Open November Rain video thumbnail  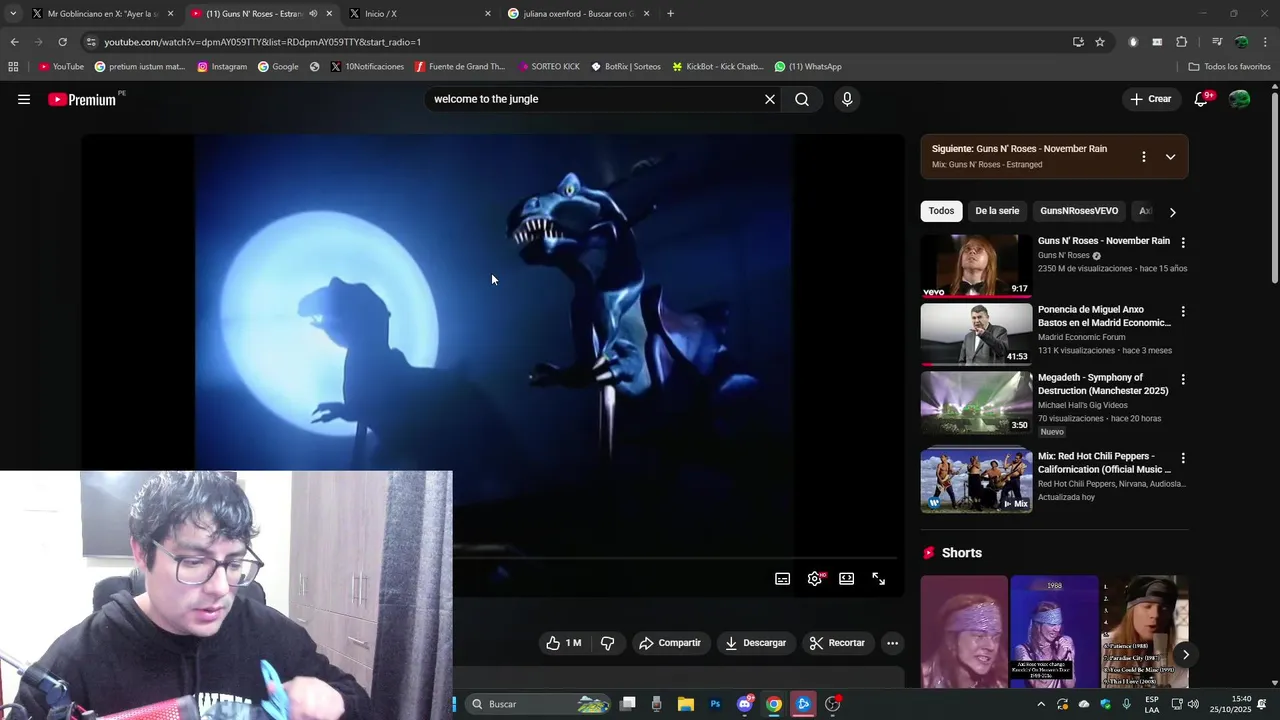tap(976, 266)
